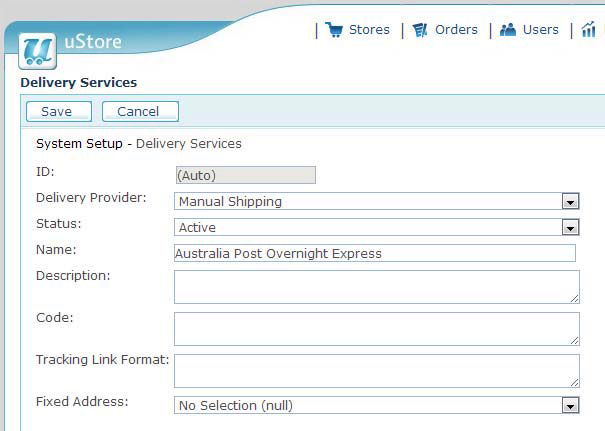
Task: Click the bar chart reports icon
Action: [x=588, y=29]
